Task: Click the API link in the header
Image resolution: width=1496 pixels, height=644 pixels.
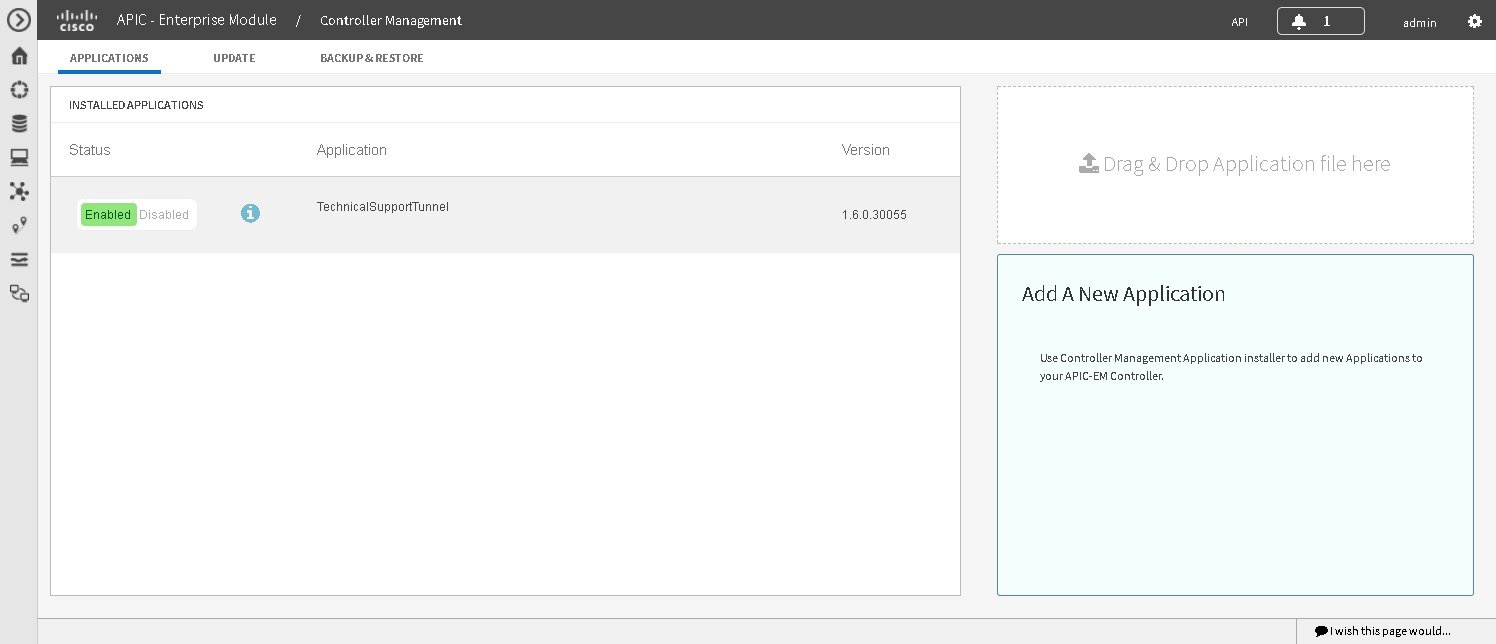Action: pos(1239,20)
